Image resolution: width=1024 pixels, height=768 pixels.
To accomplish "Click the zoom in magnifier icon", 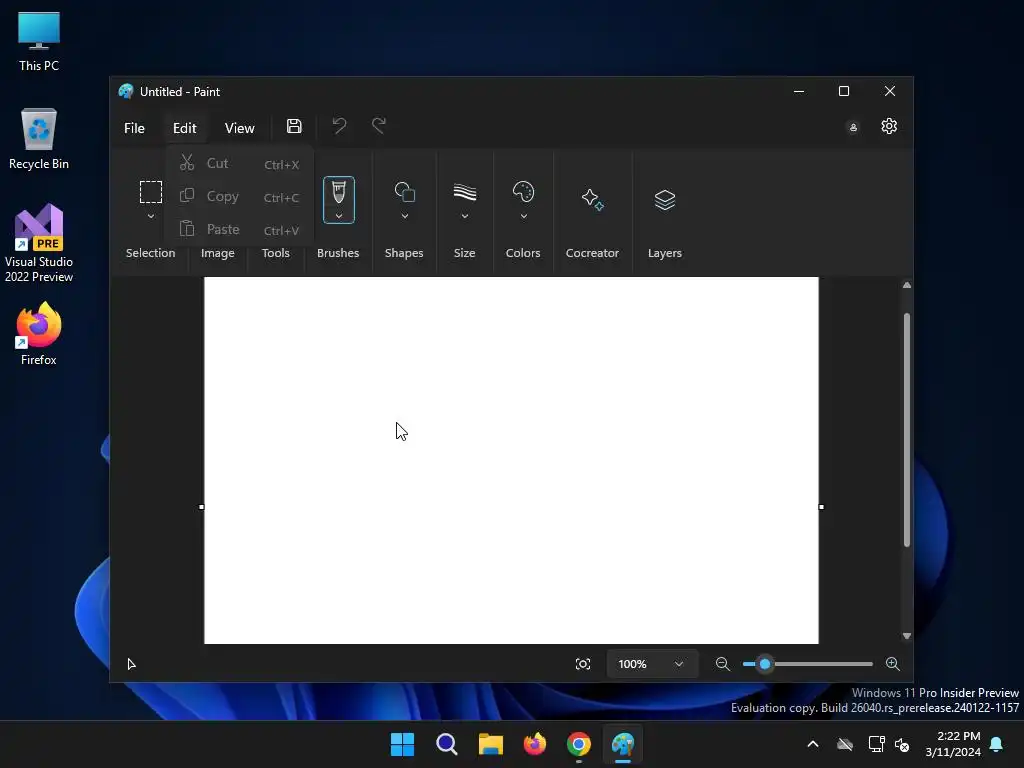I will point(893,664).
